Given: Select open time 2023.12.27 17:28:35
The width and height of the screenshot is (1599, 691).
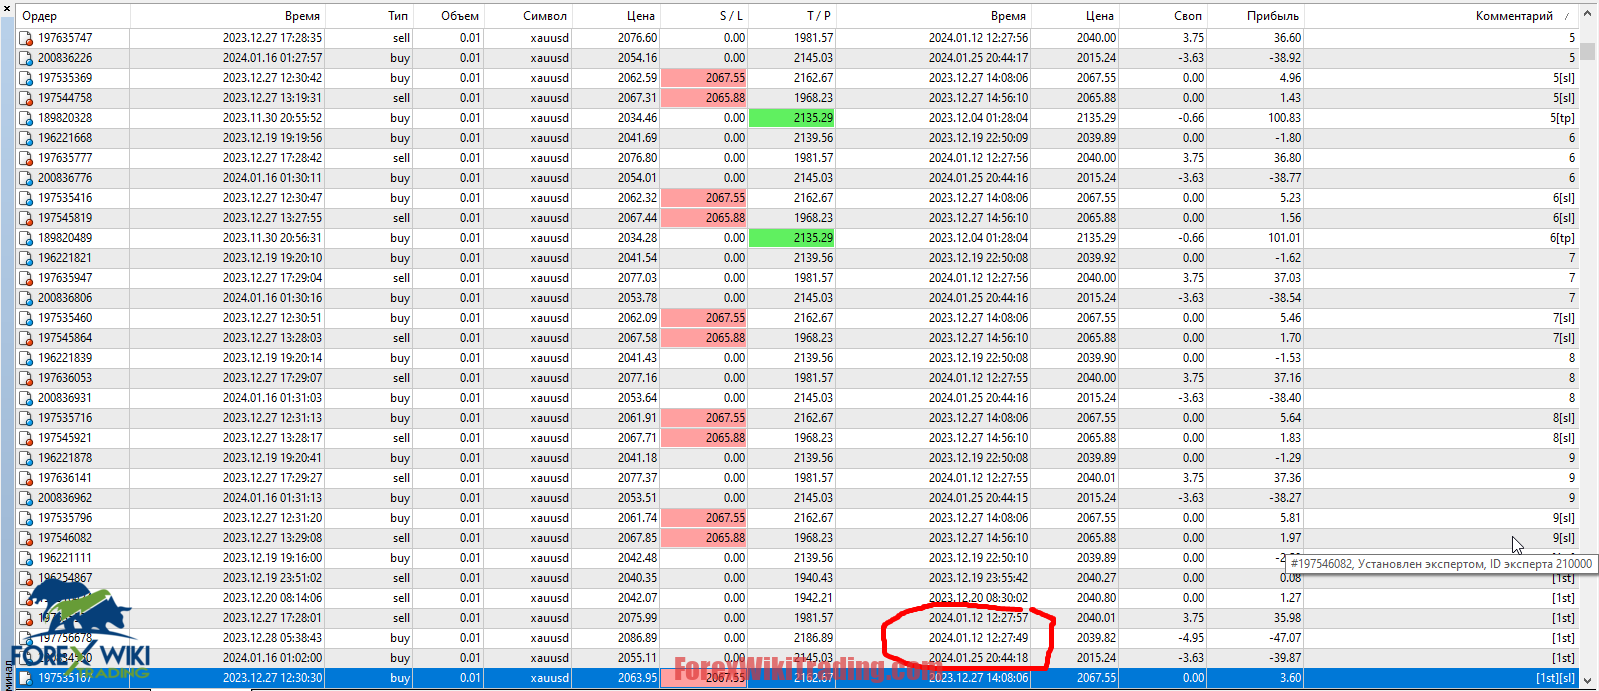Looking at the screenshot, I should [272, 38].
